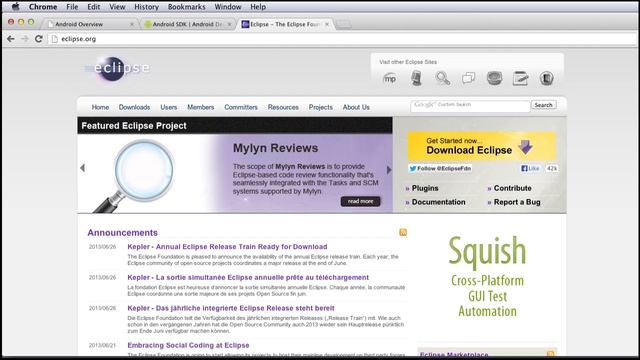Open the Plugins link
This screenshot has width=640, height=360.
pos(424,188)
